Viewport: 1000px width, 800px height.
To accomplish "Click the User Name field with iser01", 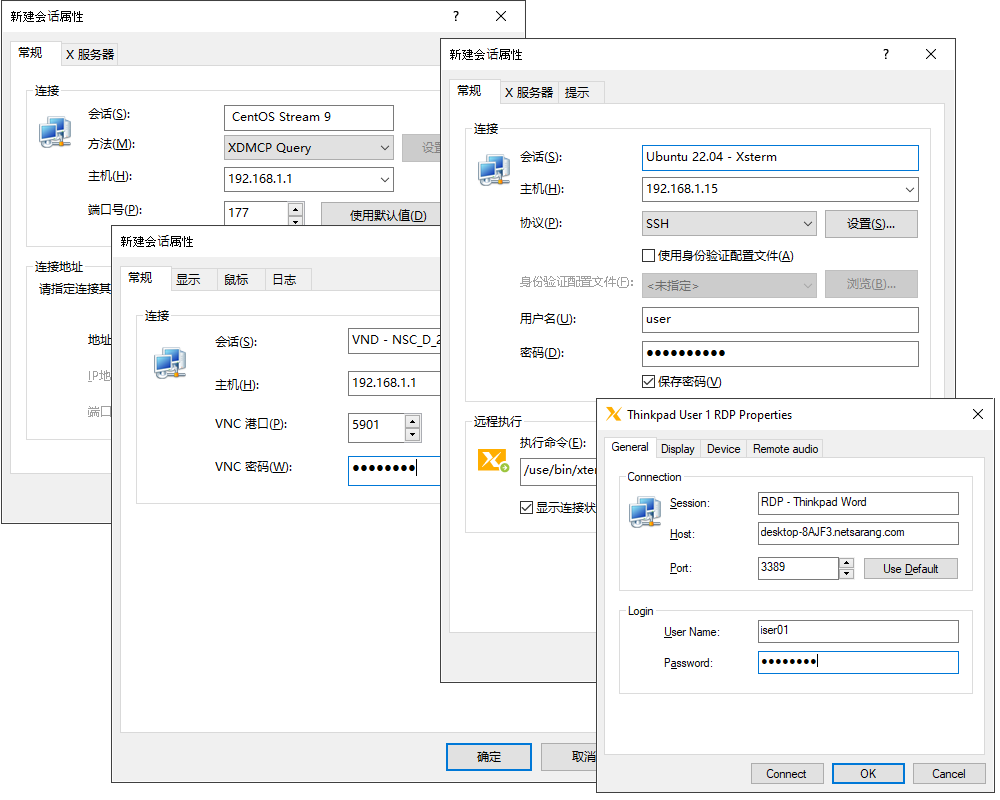I will [x=858, y=632].
